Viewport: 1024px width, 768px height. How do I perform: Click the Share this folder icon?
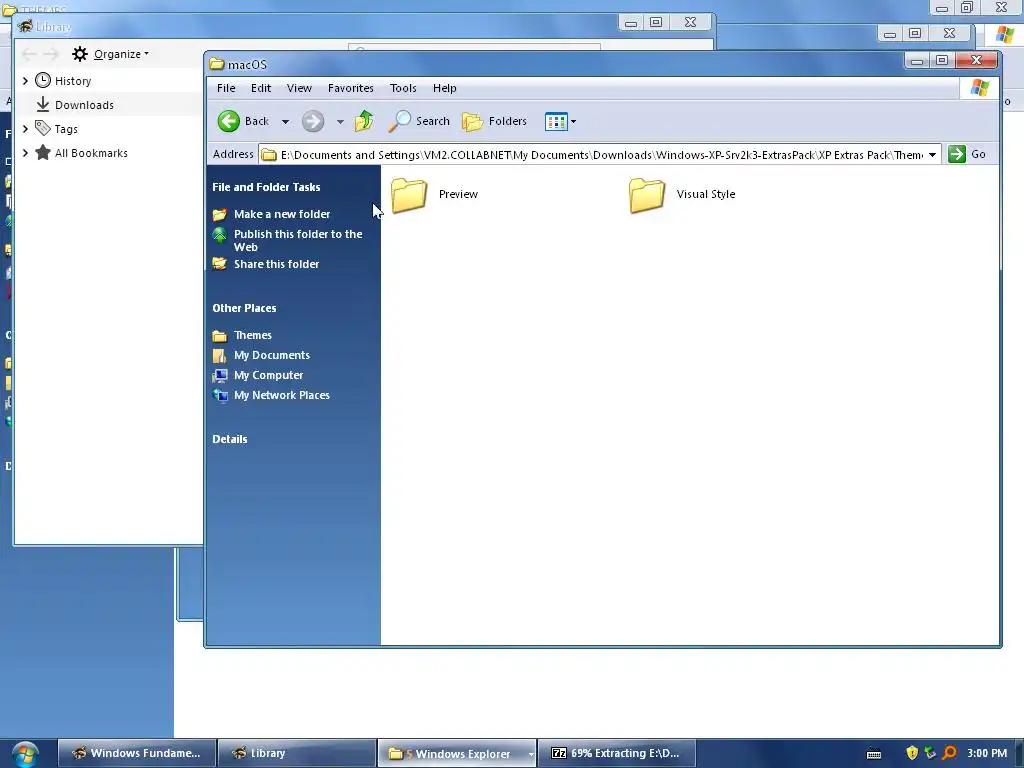click(x=220, y=264)
